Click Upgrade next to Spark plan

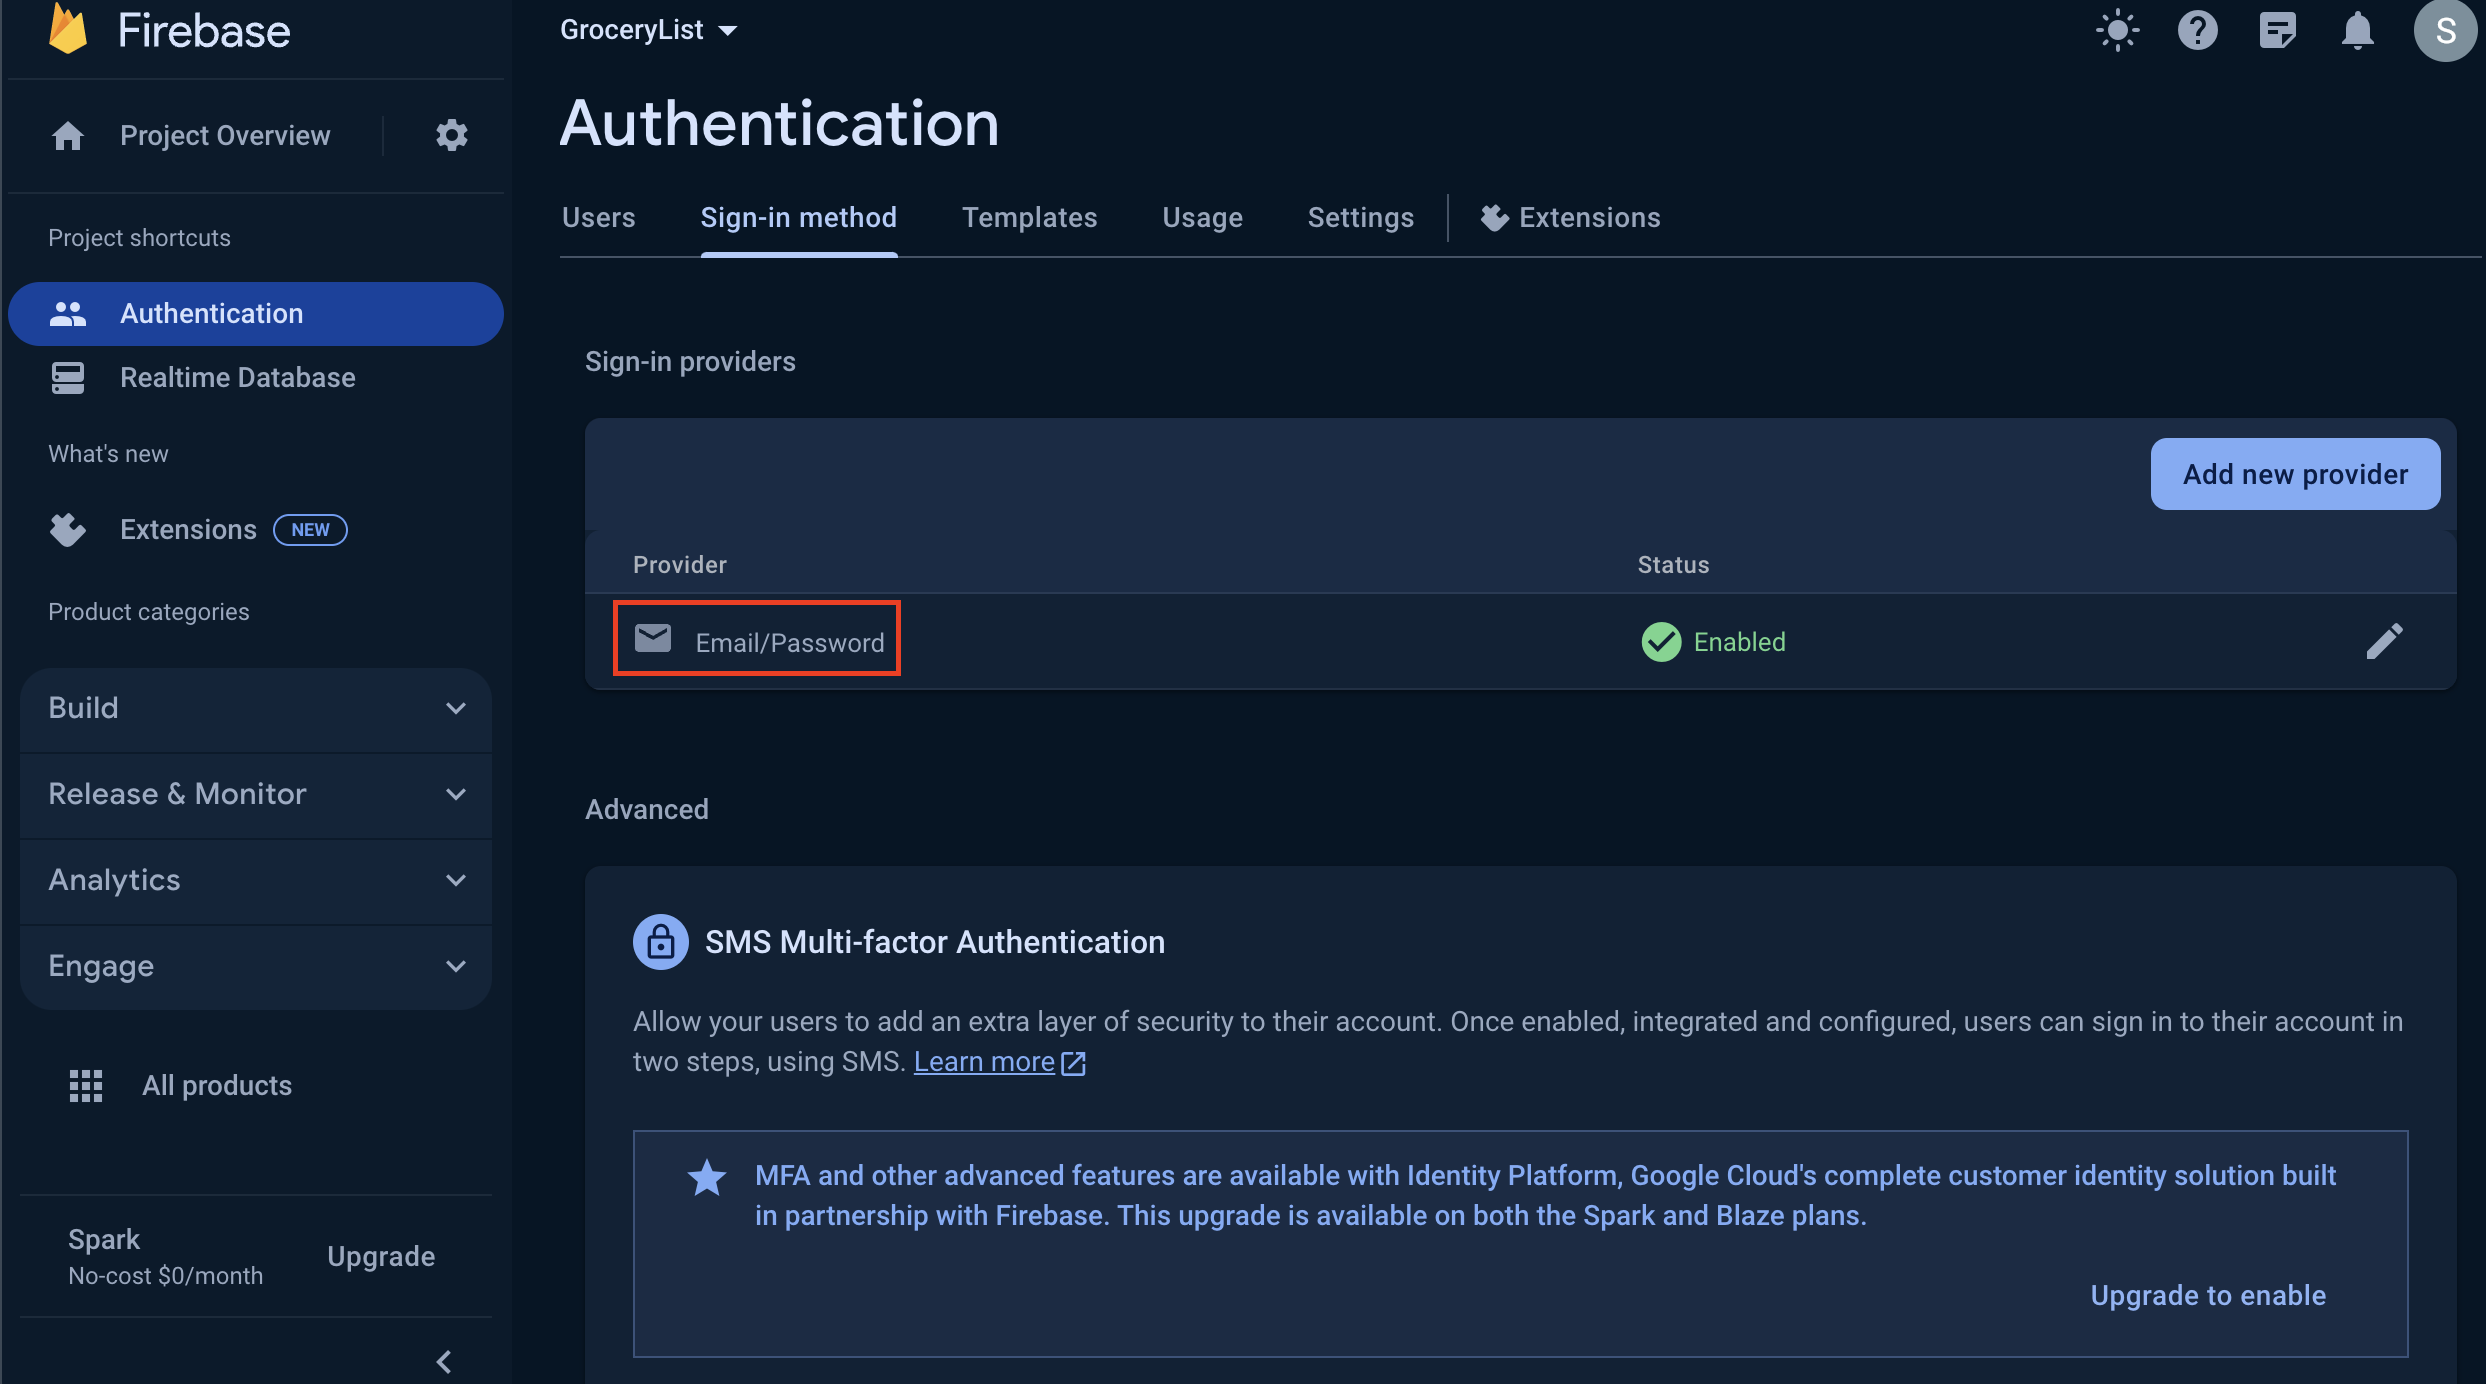[381, 1257]
